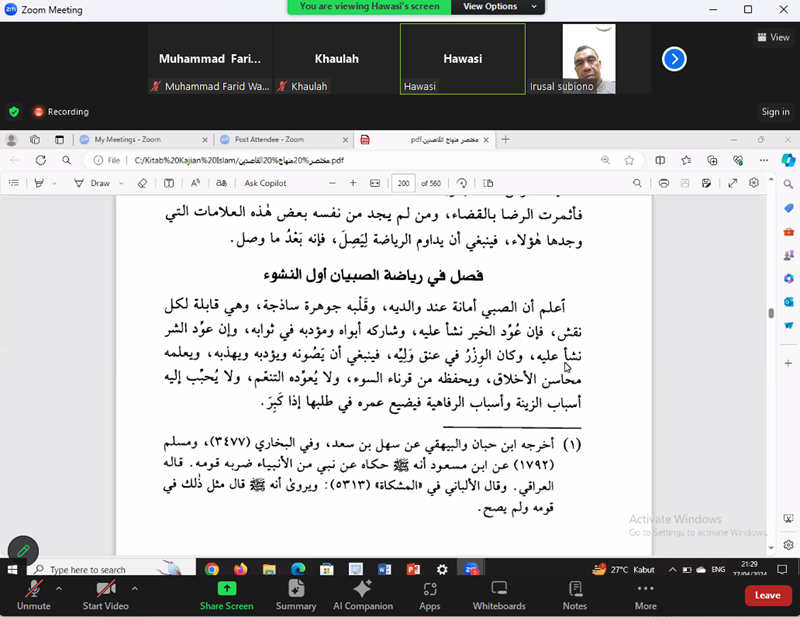Expand audio options arrow beside Unmute
The width and height of the screenshot is (800, 617).
pos(59,588)
